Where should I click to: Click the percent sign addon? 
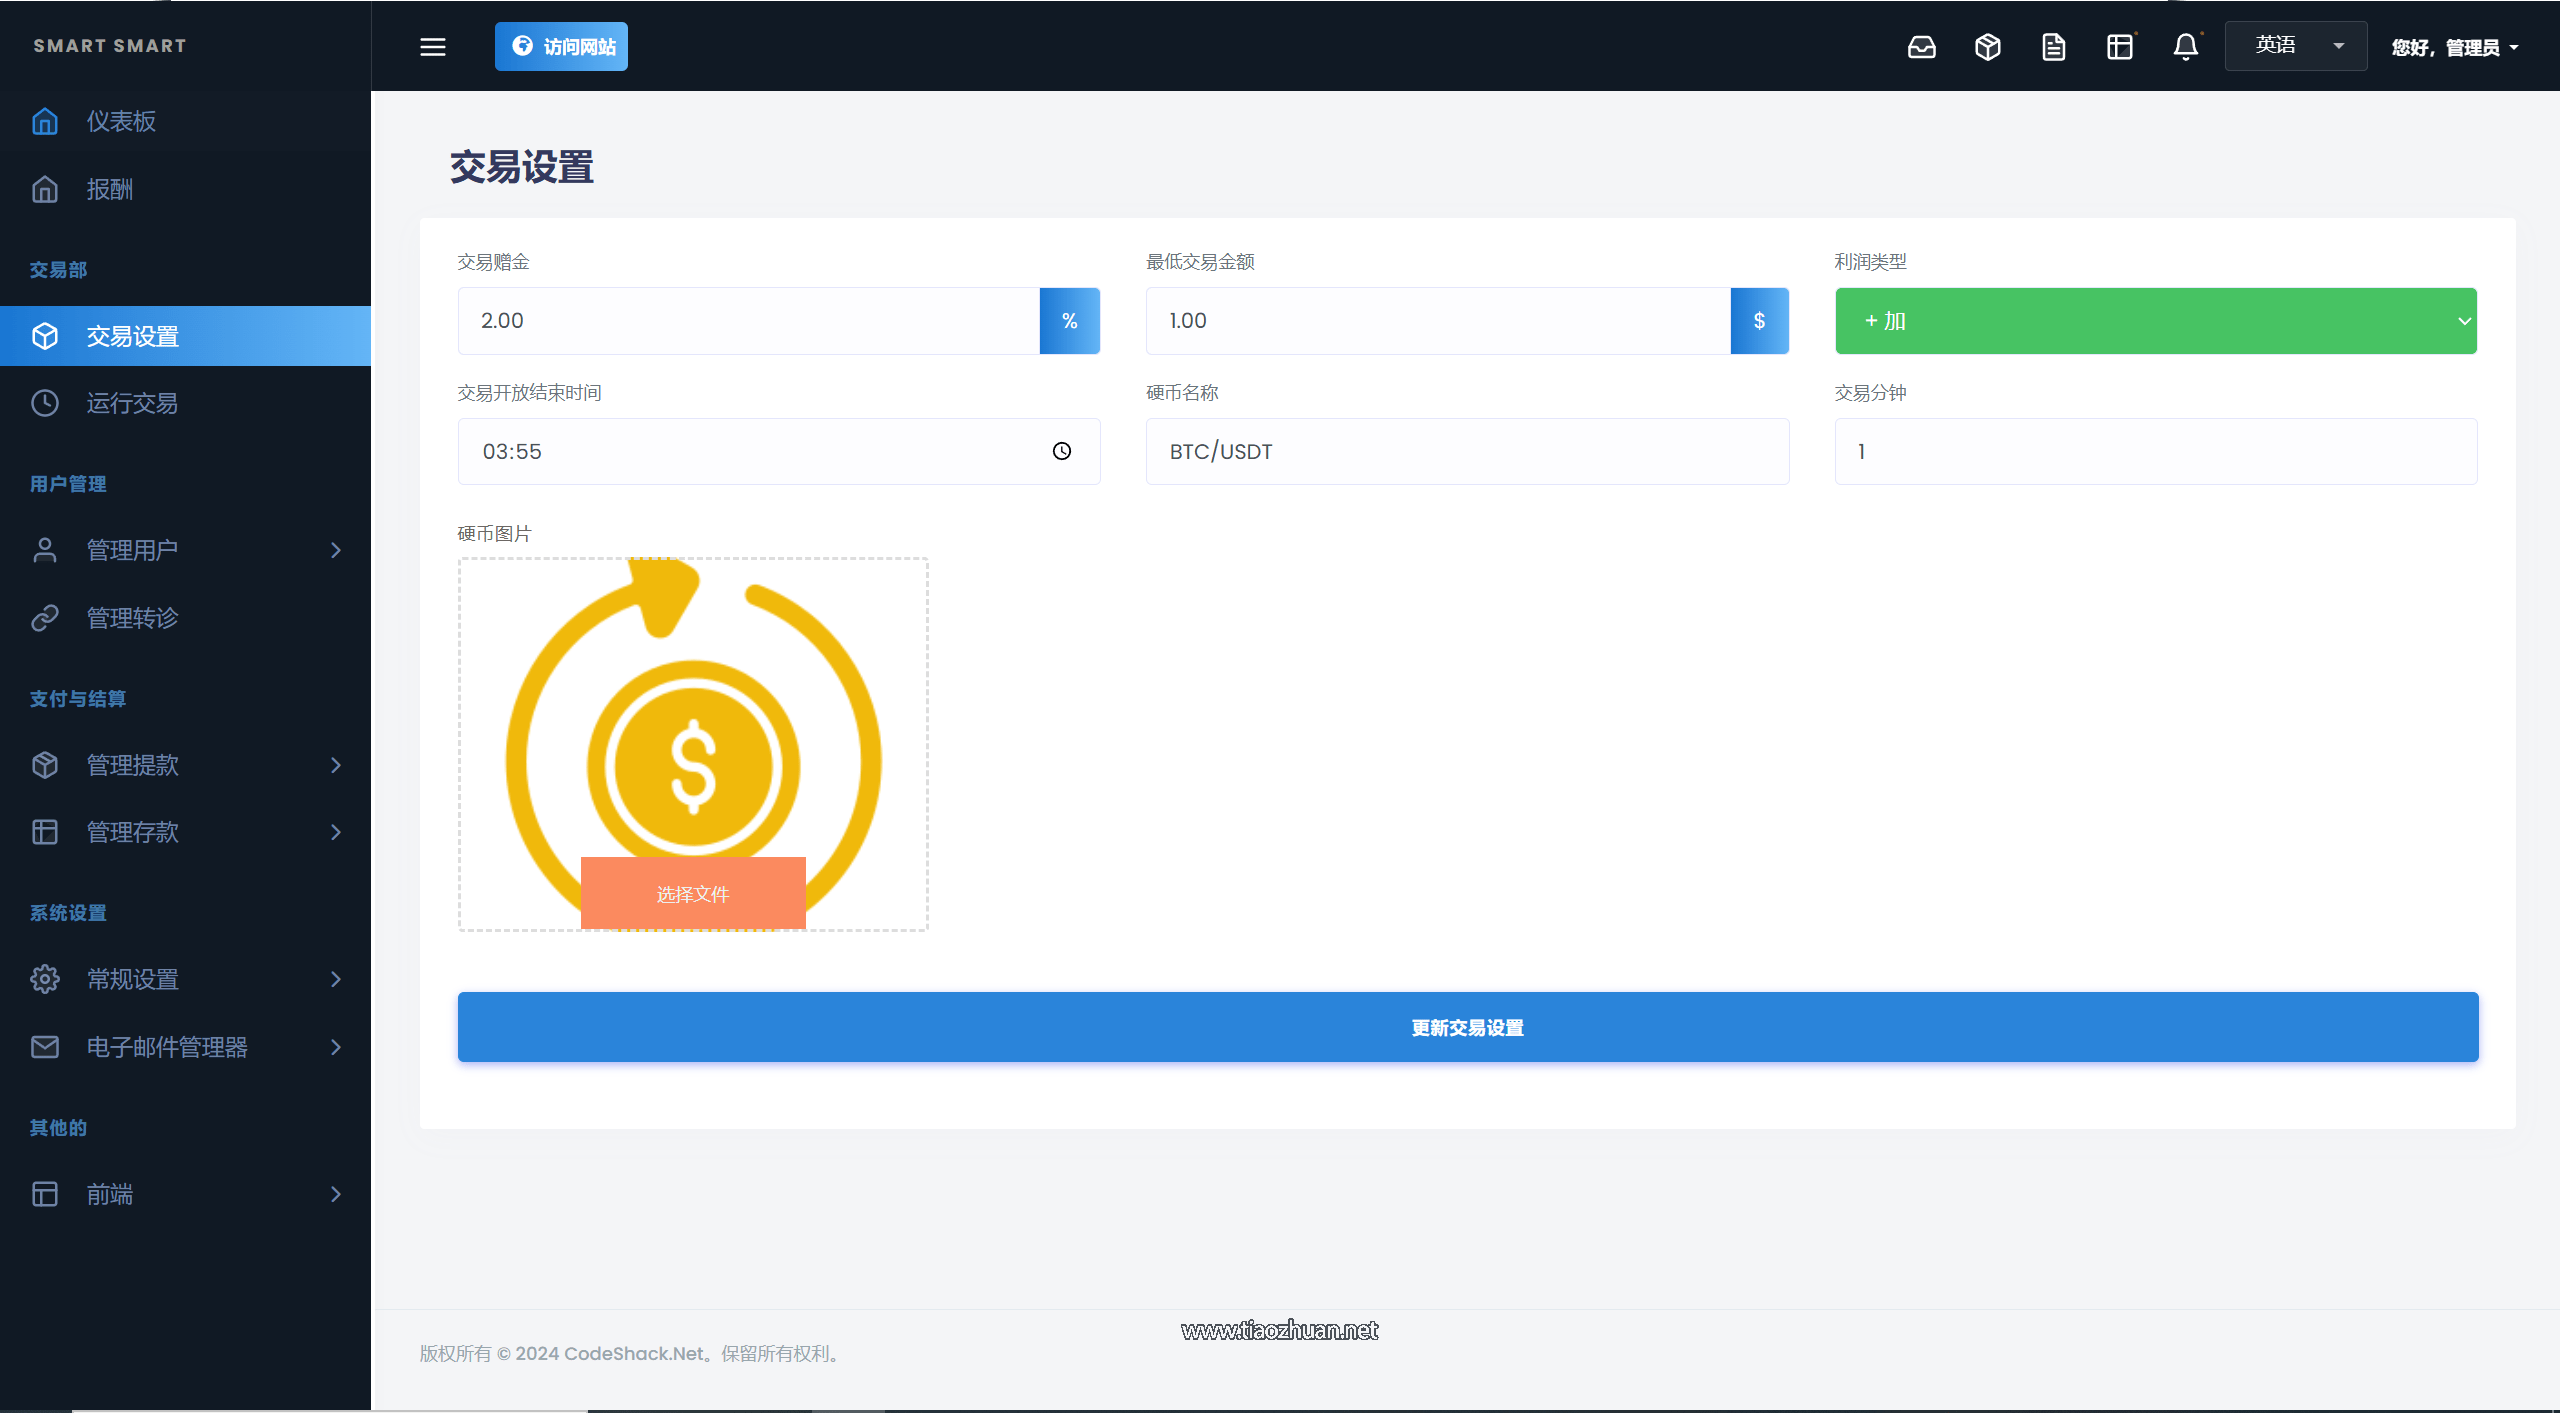[x=1069, y=321]
